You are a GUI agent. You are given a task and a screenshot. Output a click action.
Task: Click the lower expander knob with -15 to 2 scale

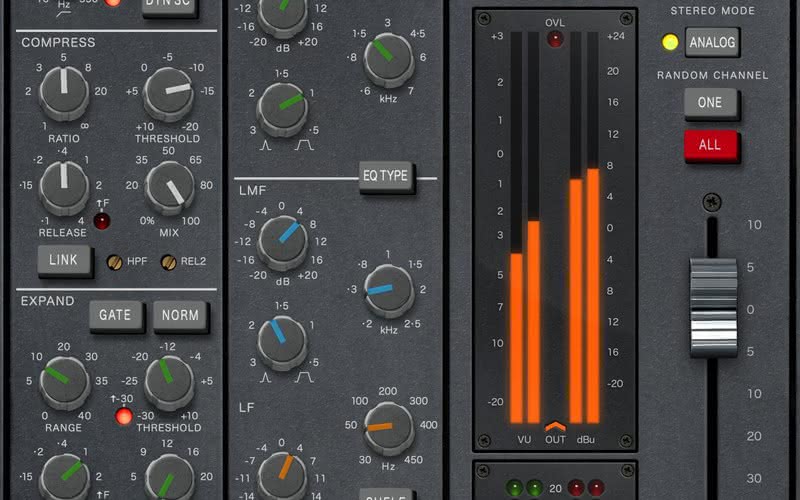[64, 477]
